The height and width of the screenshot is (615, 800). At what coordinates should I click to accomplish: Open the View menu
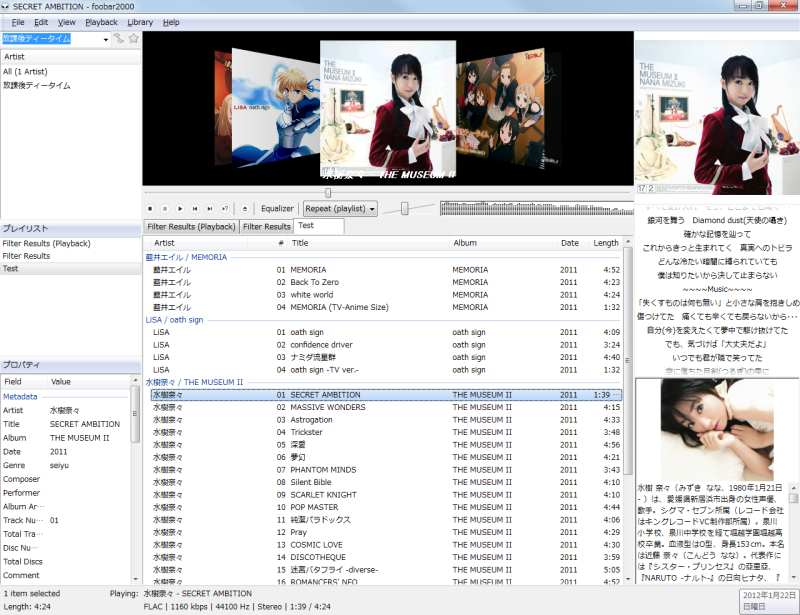pyautogui.click(x=66, y=22)
